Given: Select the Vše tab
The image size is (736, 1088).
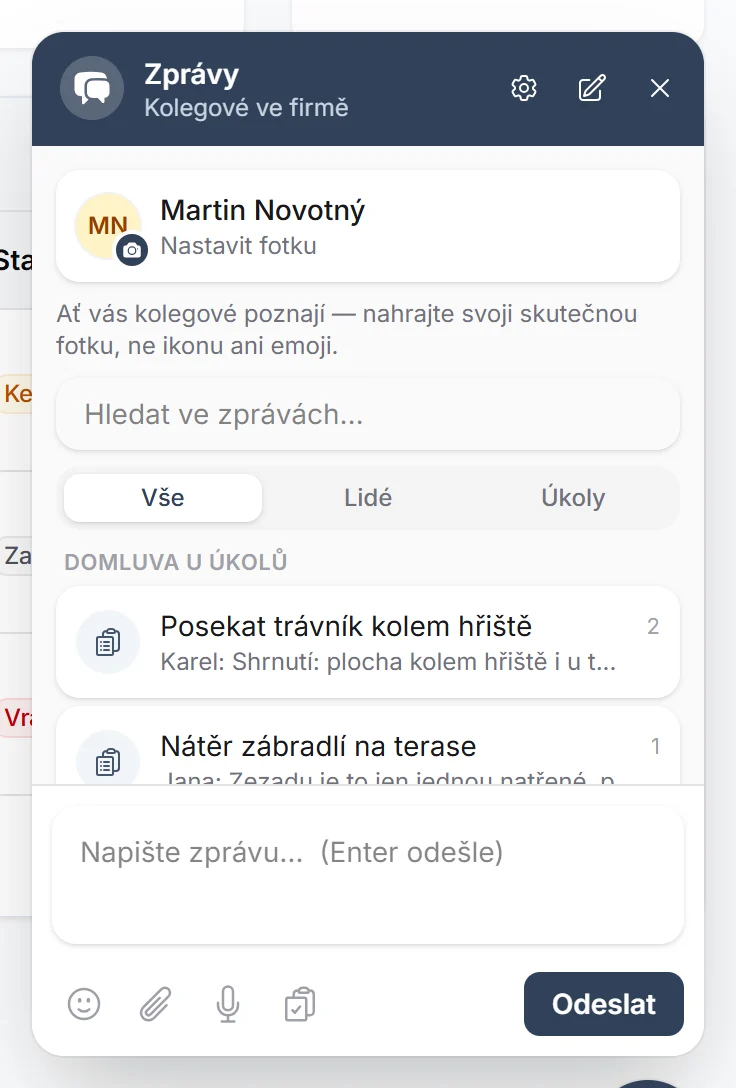Looking at the screenshot, I should [x=163, y=498].
